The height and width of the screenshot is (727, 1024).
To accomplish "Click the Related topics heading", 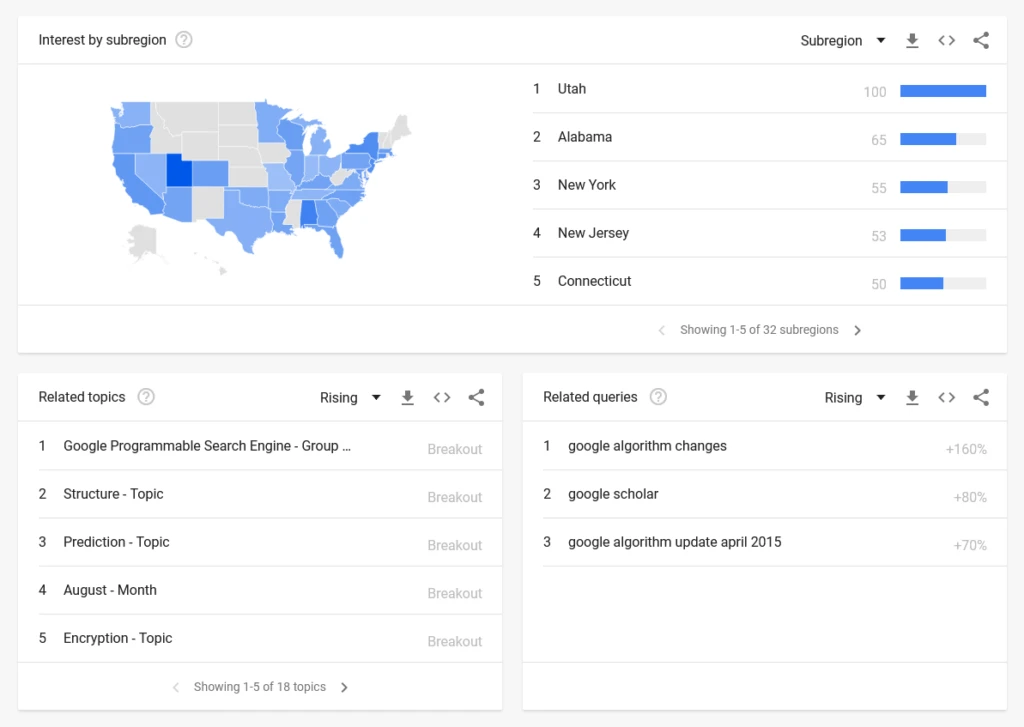I will click(x=82, y=397).
